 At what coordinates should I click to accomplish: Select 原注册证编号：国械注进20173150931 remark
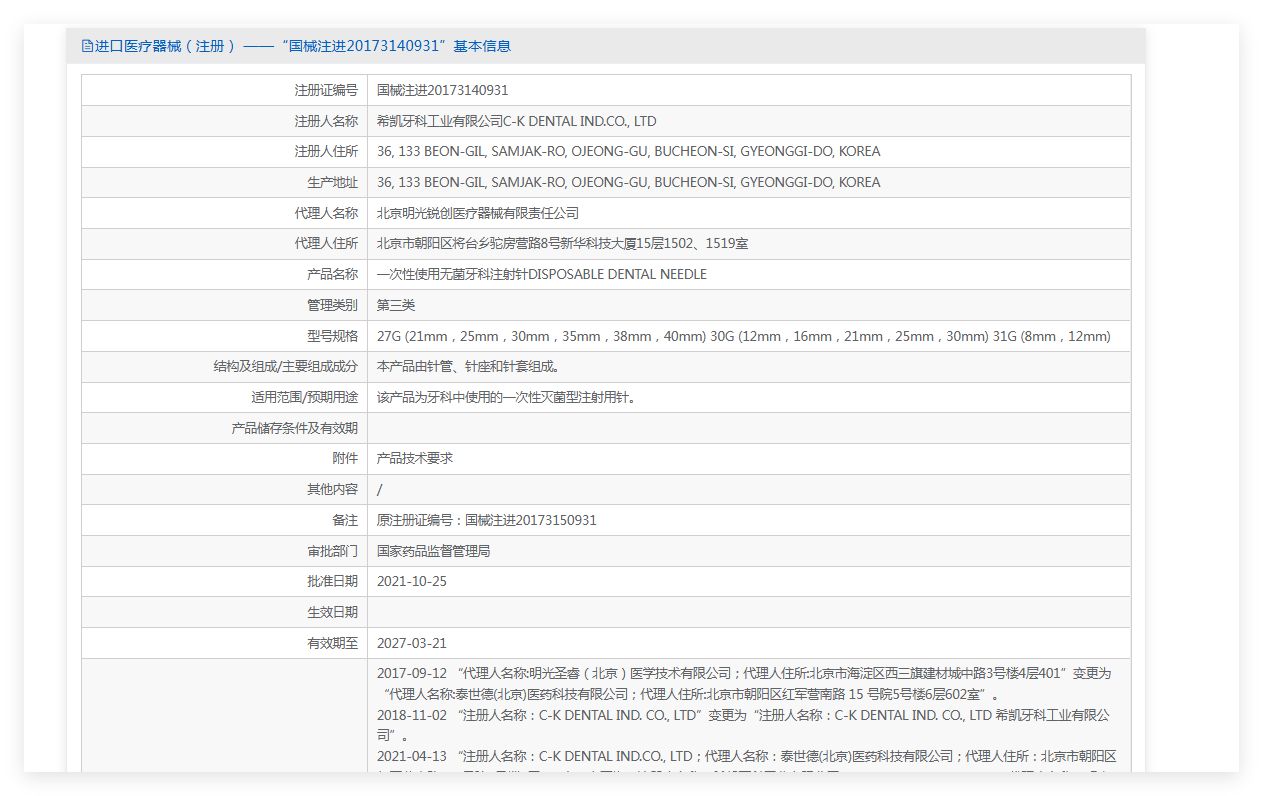(487, 520)
